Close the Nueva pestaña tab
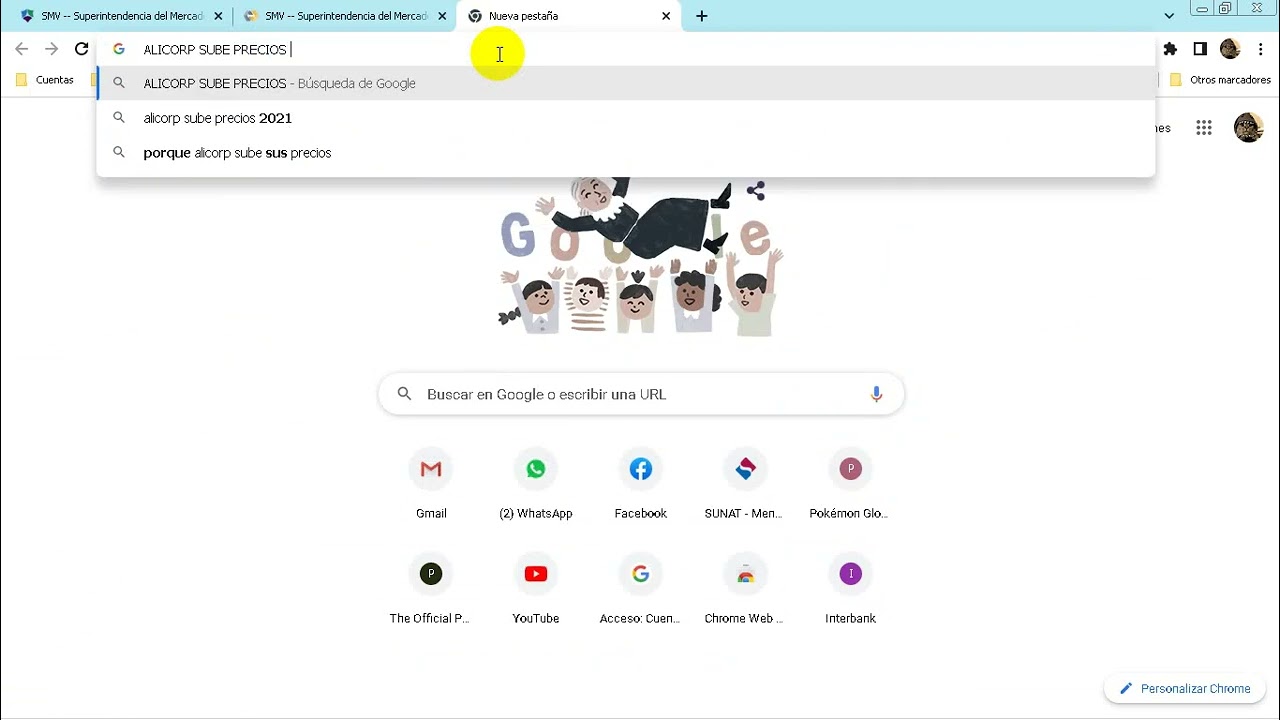 click(666, 16)
